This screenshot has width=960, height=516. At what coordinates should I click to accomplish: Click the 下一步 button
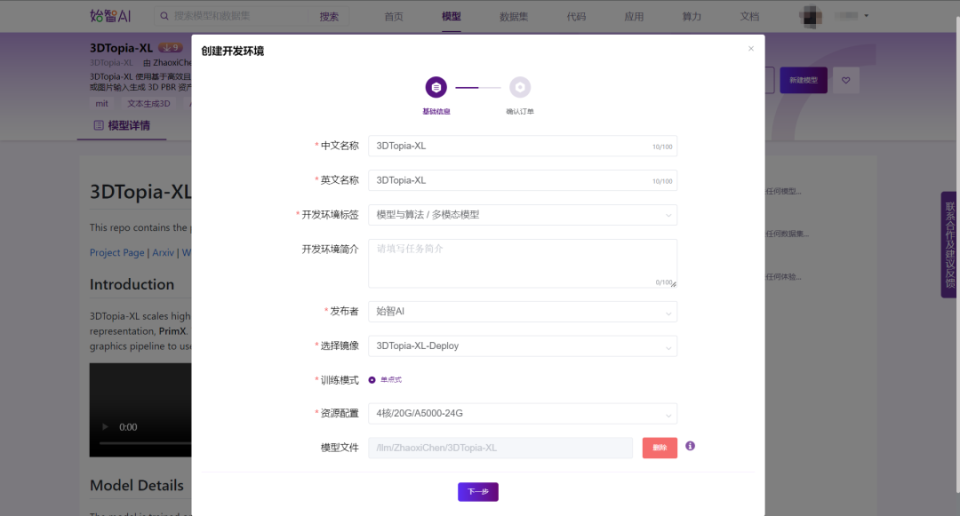478,492
